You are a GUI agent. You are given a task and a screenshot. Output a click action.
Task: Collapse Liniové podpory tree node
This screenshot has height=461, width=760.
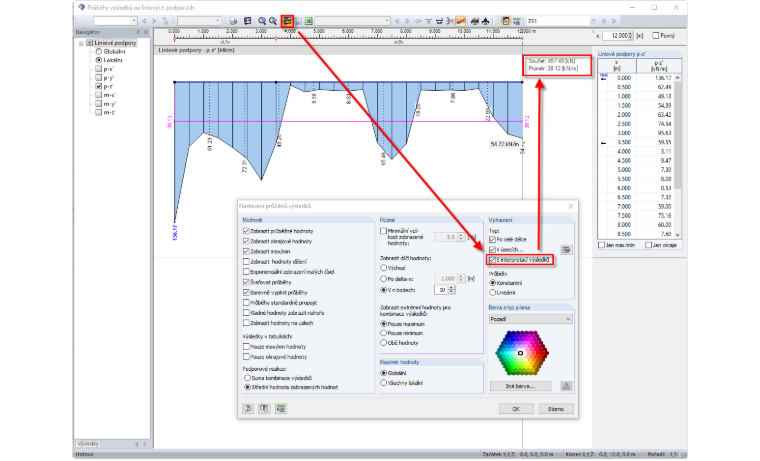click(81, 43)
